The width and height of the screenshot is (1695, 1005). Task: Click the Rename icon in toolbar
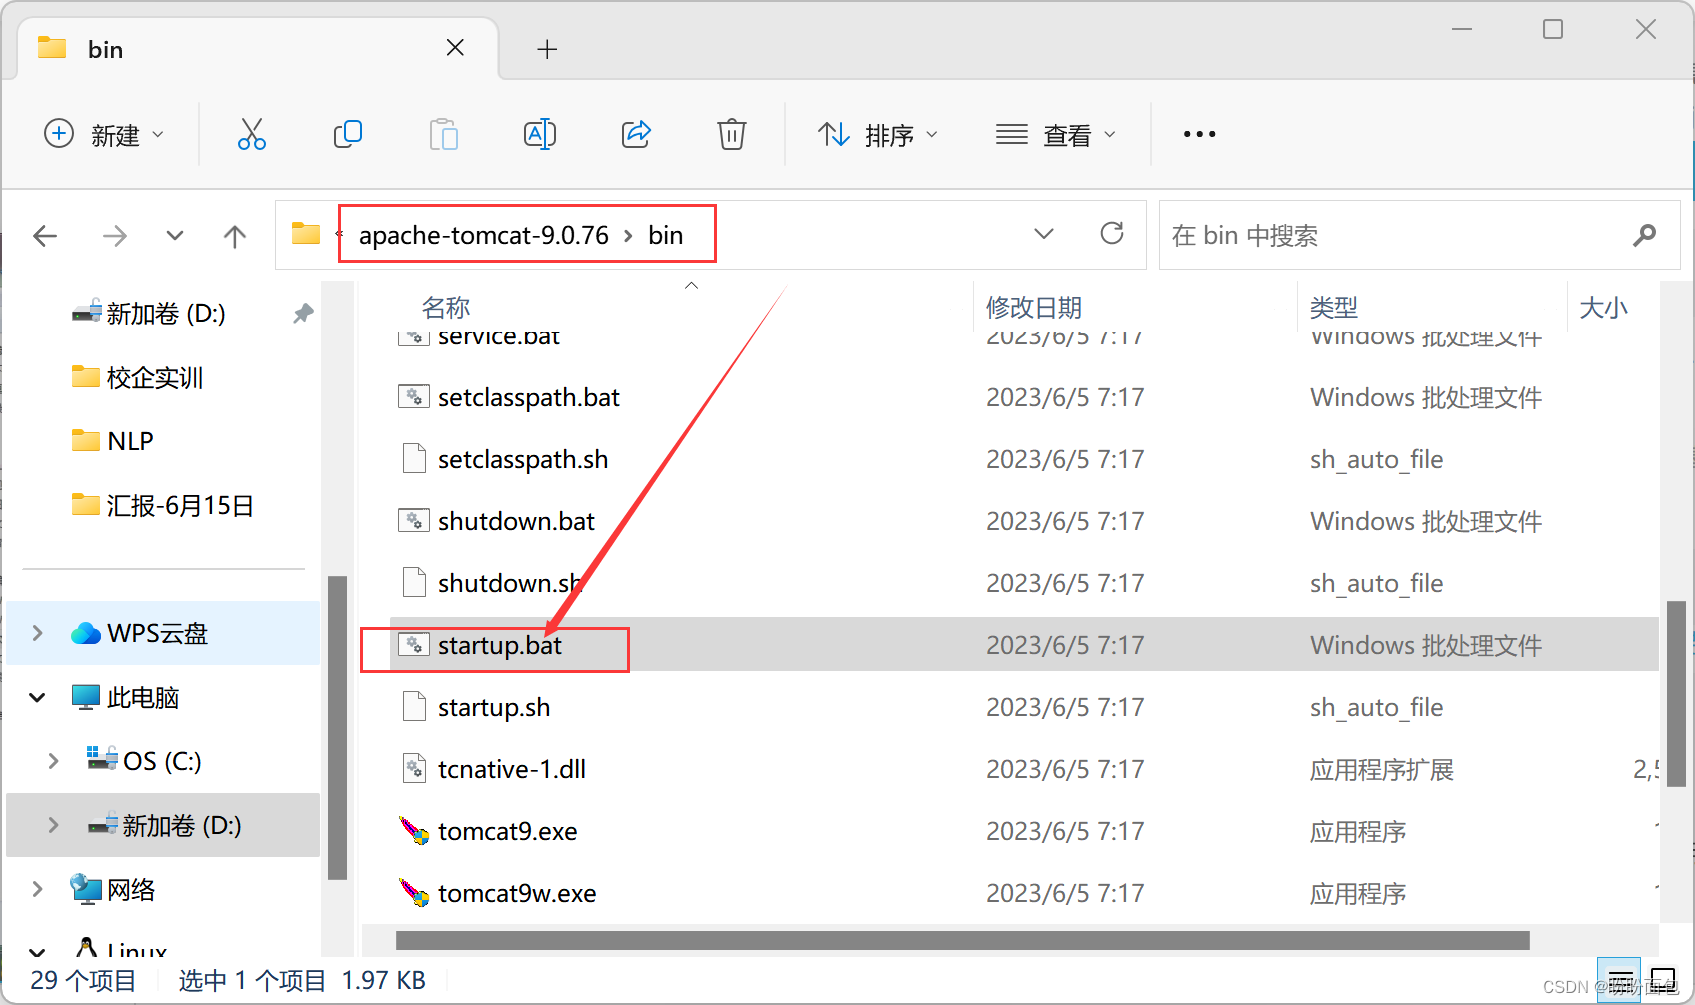(540, 134)
